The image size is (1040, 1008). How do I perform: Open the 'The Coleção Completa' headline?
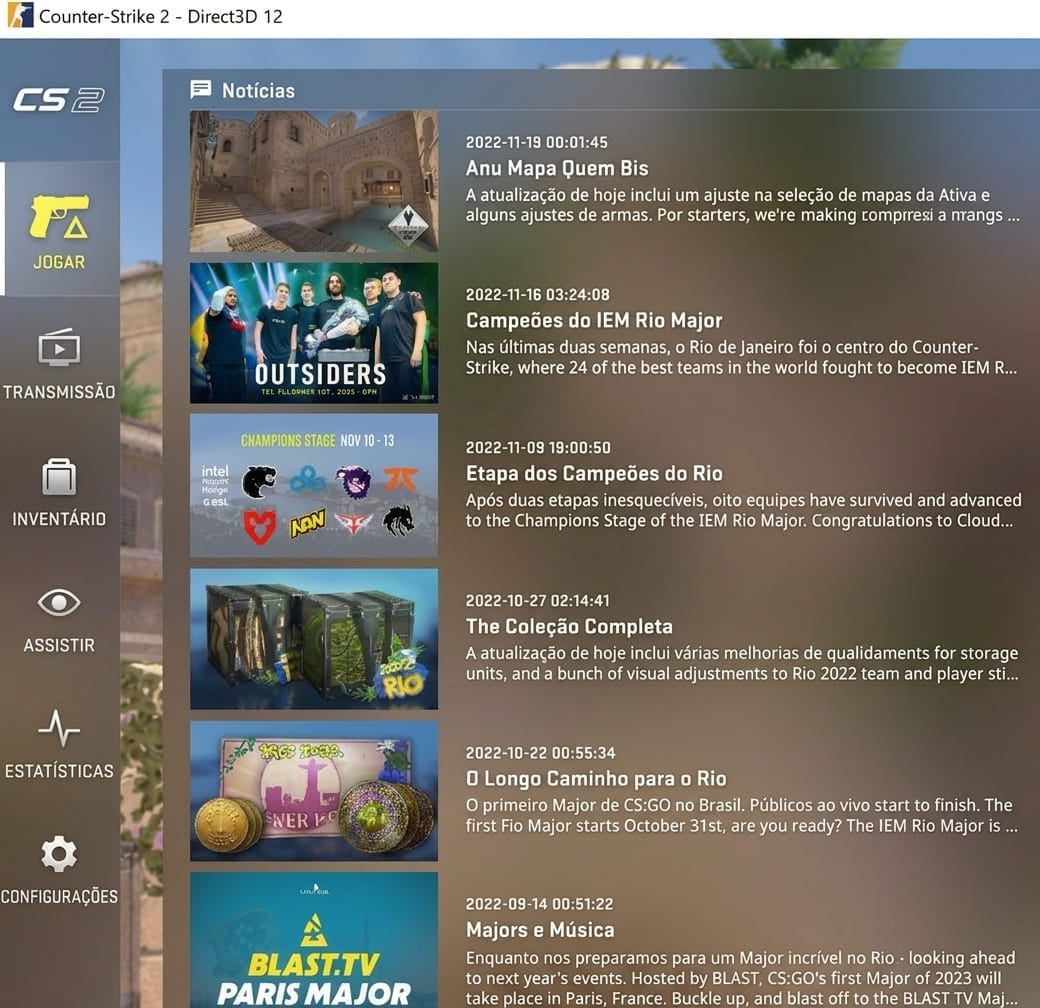(x=569, y=627)
